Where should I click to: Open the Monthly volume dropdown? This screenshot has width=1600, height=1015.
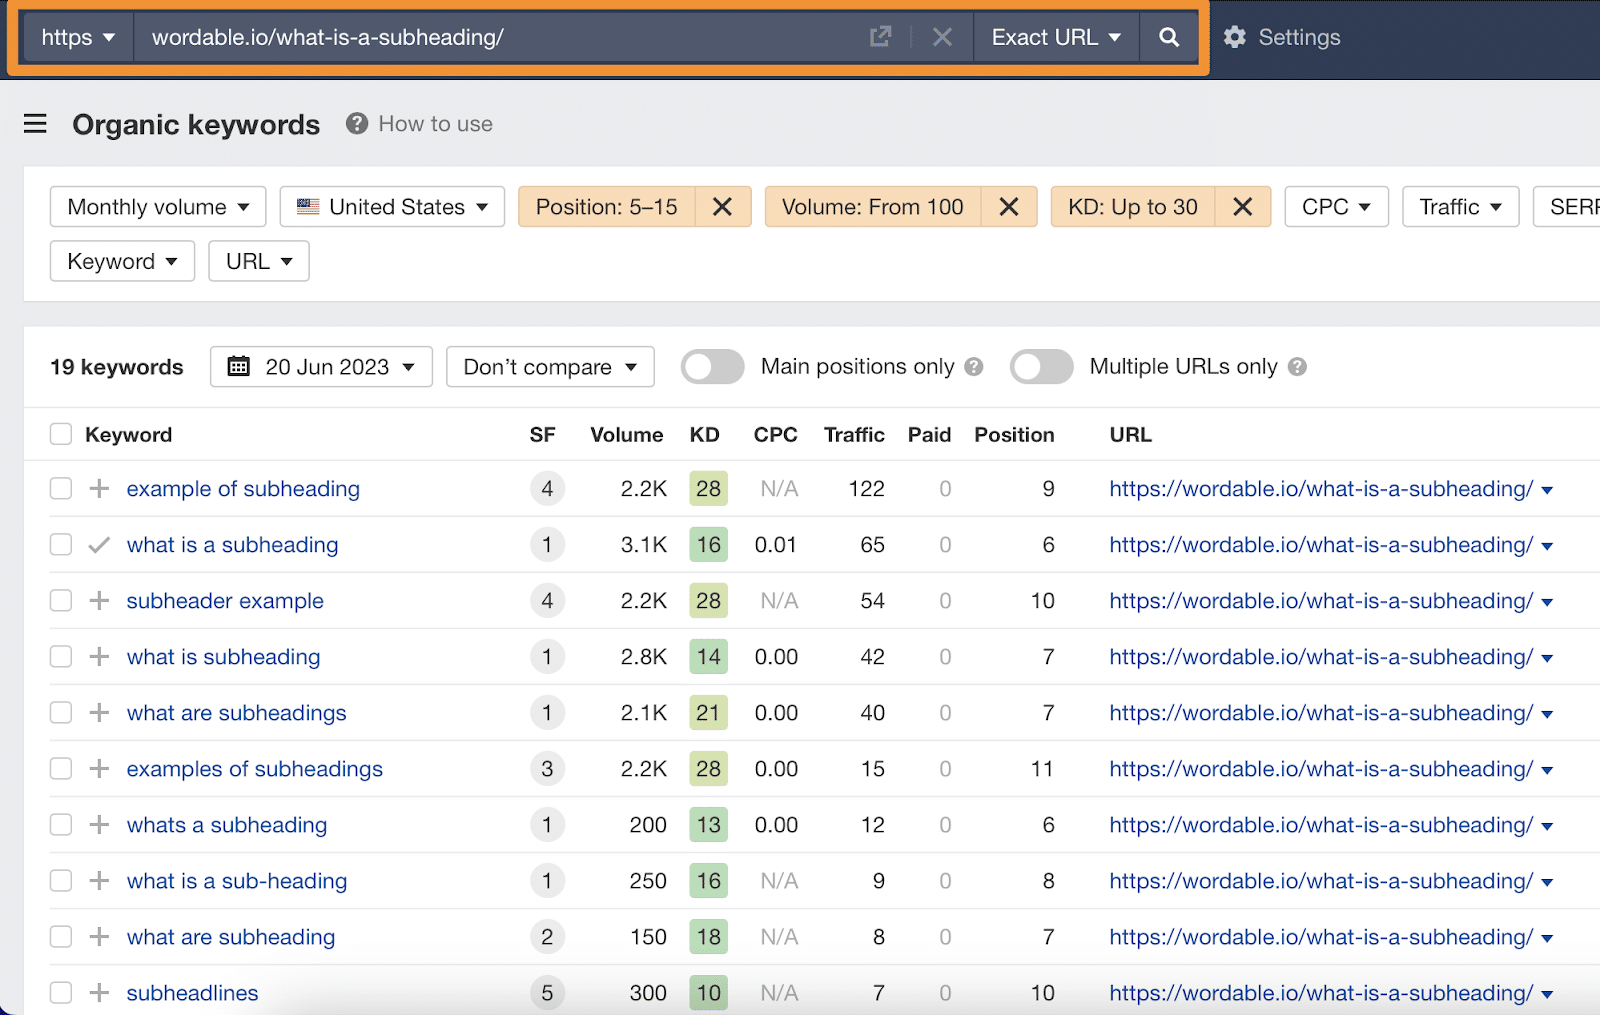(x=158, y=207)
